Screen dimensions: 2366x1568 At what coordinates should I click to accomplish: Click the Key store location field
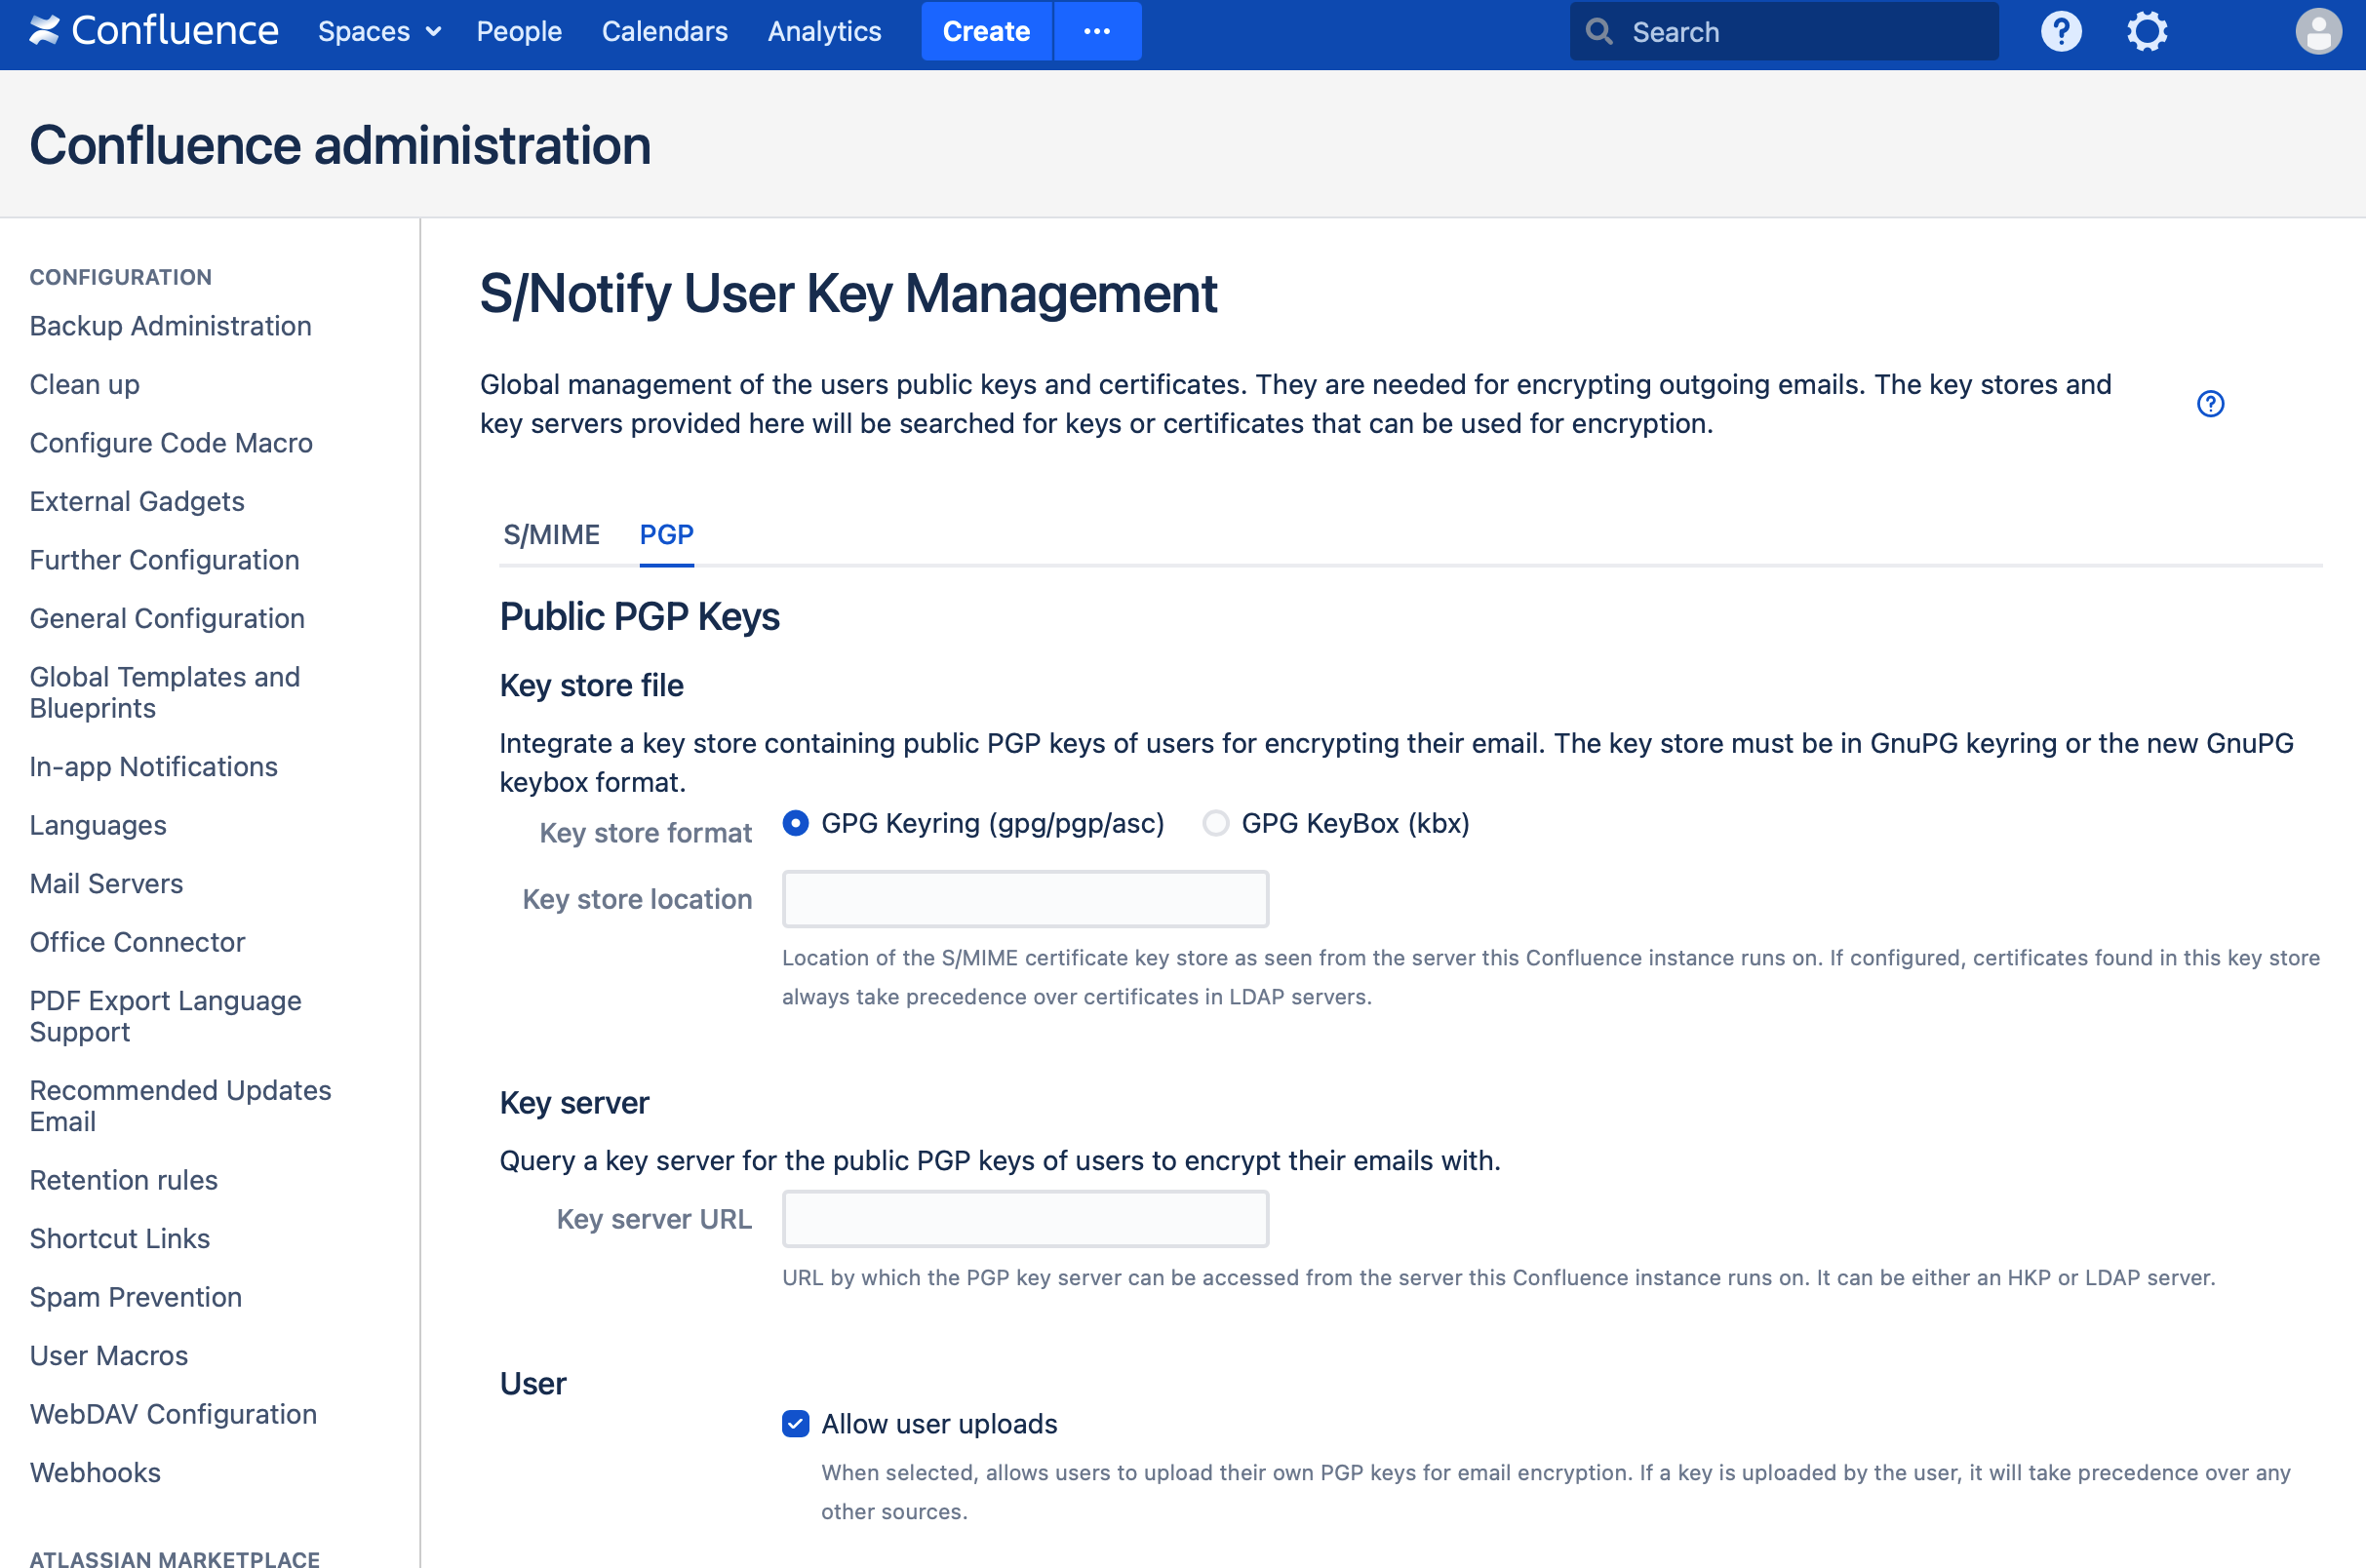click(1025, 899)
